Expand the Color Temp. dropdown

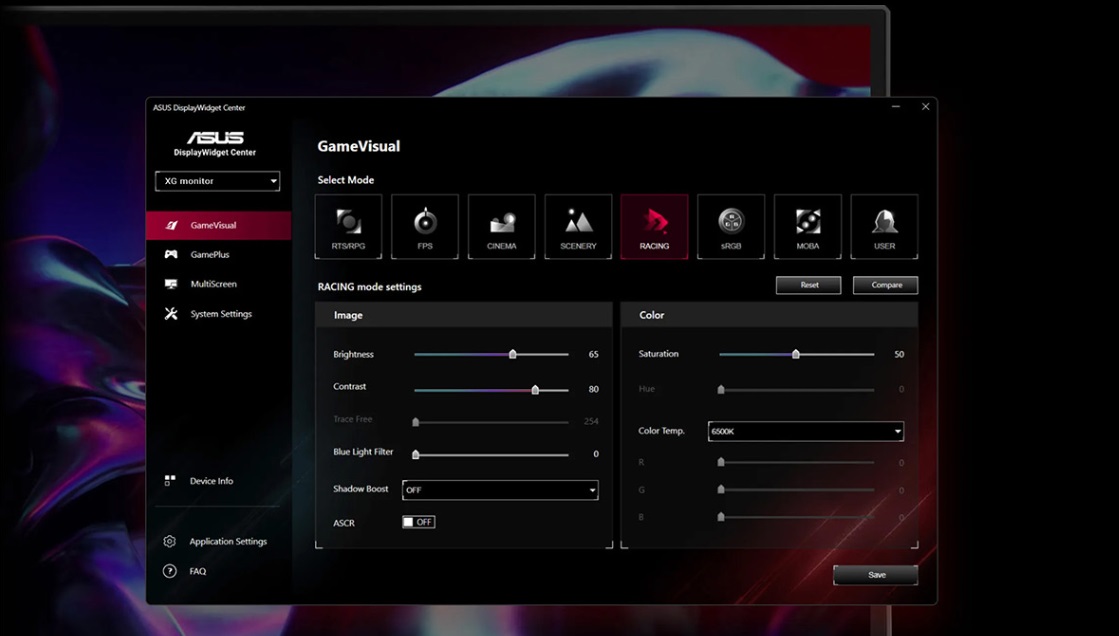tap(805, 431)
